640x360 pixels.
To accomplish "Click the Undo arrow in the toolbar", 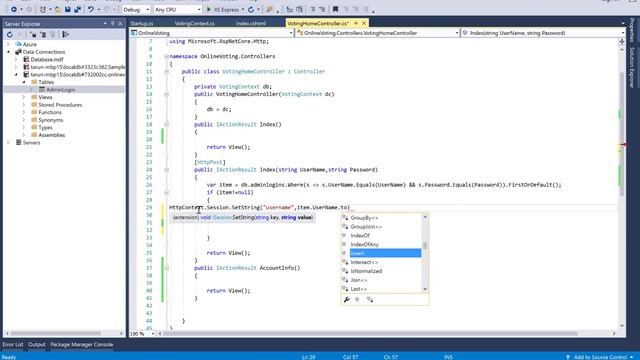I will (x=91, y=9).
